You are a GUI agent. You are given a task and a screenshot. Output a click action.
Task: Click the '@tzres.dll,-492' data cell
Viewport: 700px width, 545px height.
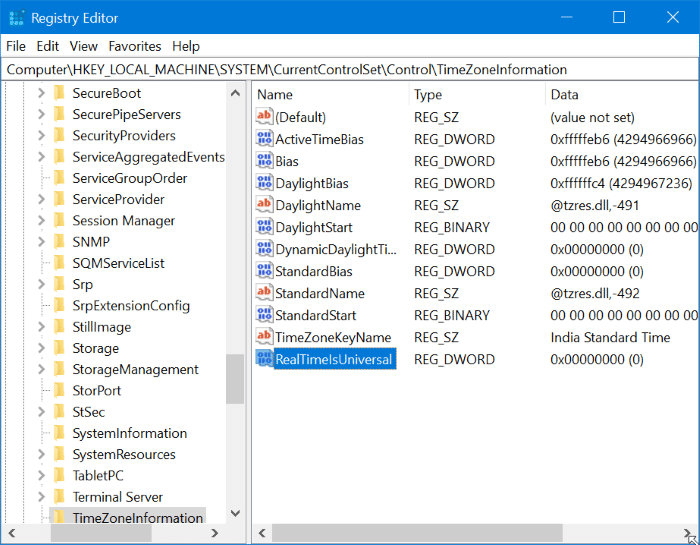(595, 293)
